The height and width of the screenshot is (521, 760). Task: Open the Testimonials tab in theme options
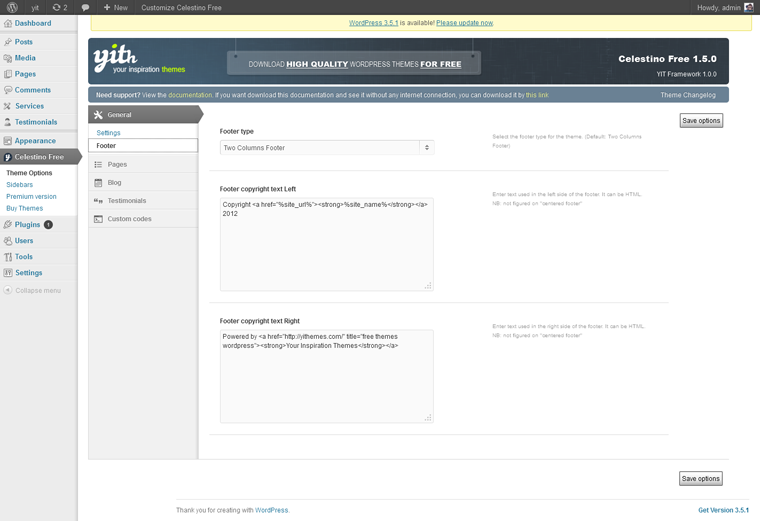(x=143, y=201)
